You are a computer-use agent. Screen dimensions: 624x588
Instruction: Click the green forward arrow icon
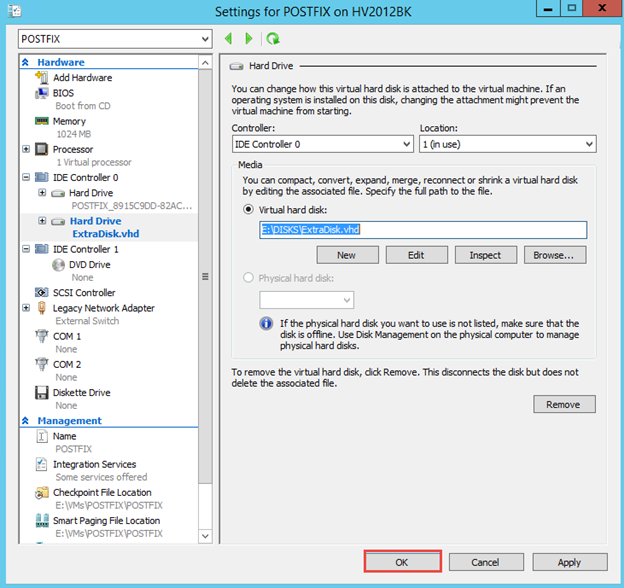pyautogui.click(x=249, y=39)
